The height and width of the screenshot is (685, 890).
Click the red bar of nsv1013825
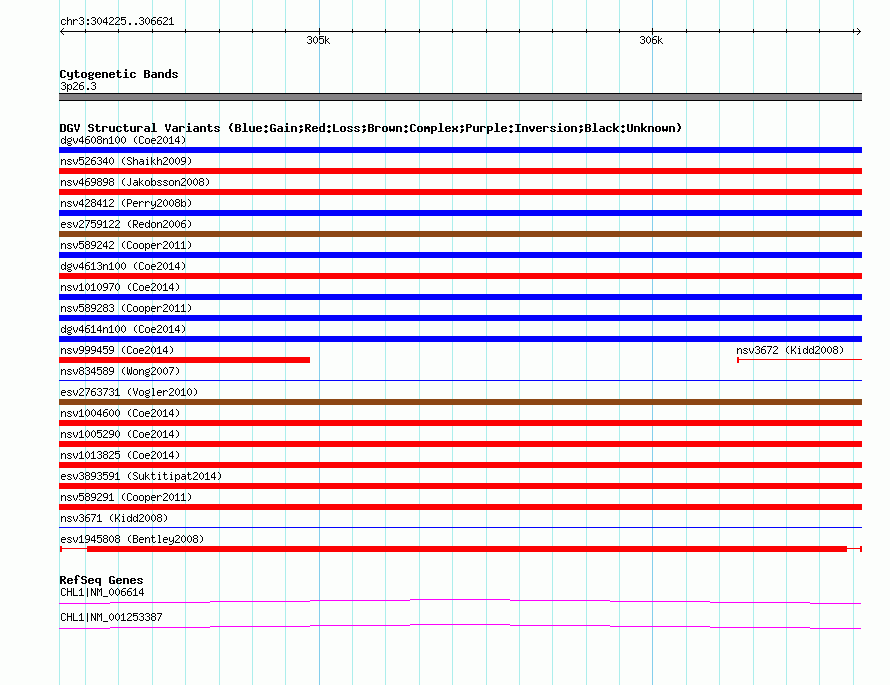pos(460,465)
